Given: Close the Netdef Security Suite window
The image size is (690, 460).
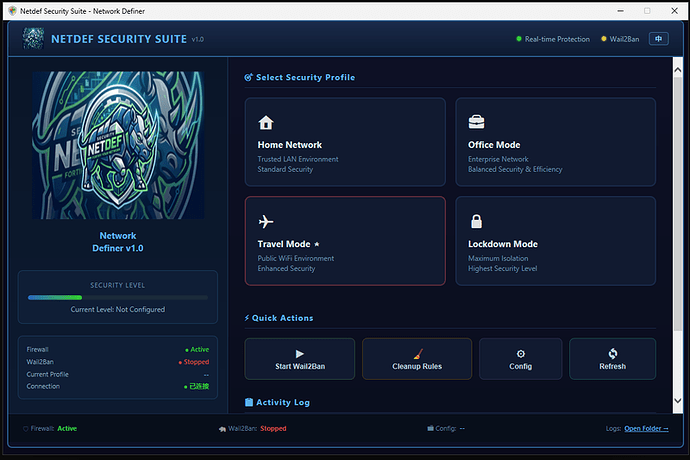Looking at the screenshot, I should coord(674,11).
